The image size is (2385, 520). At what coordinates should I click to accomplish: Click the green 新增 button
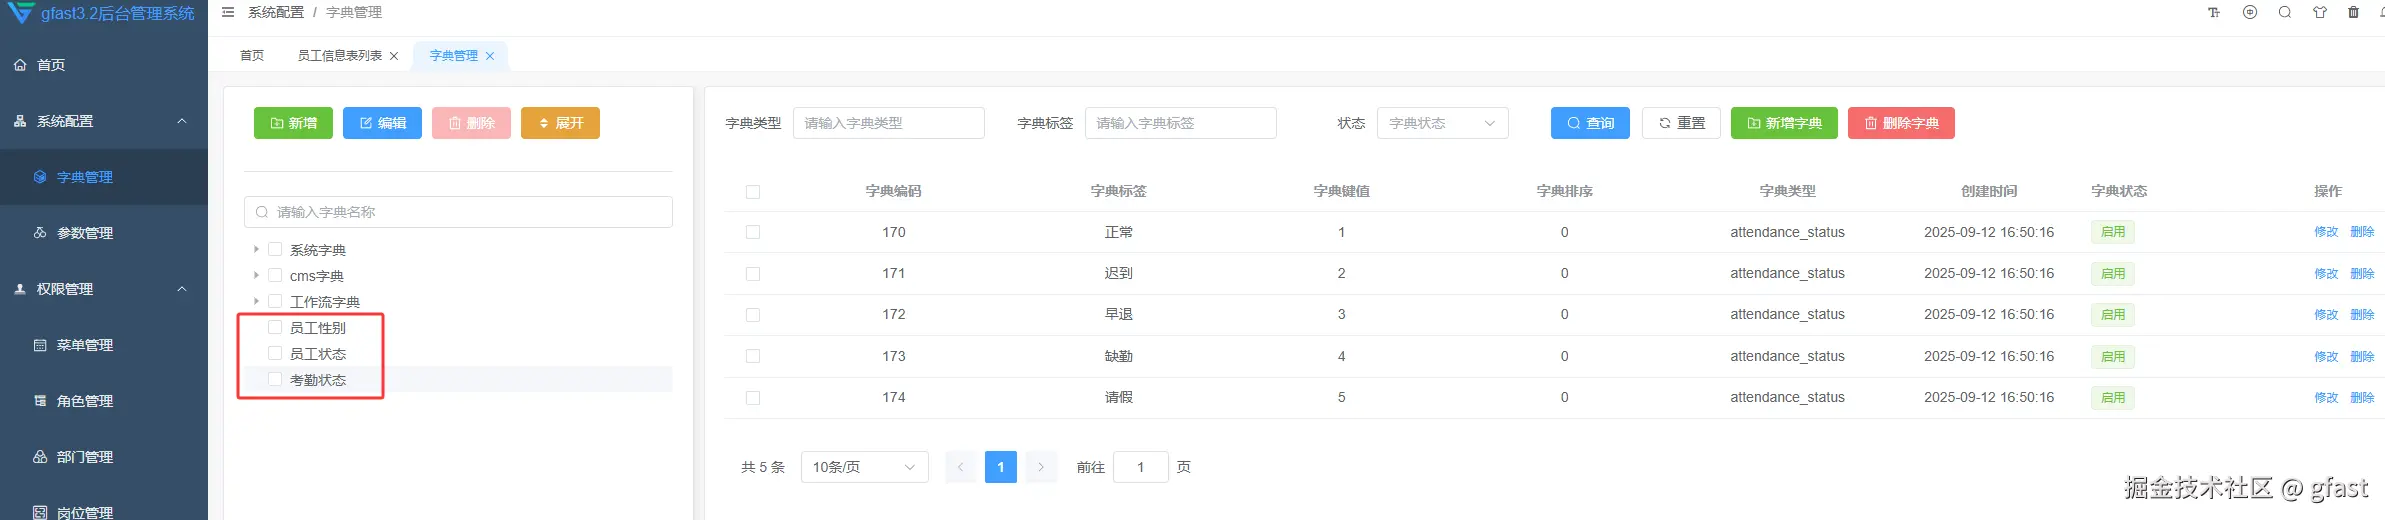point(293,123)
